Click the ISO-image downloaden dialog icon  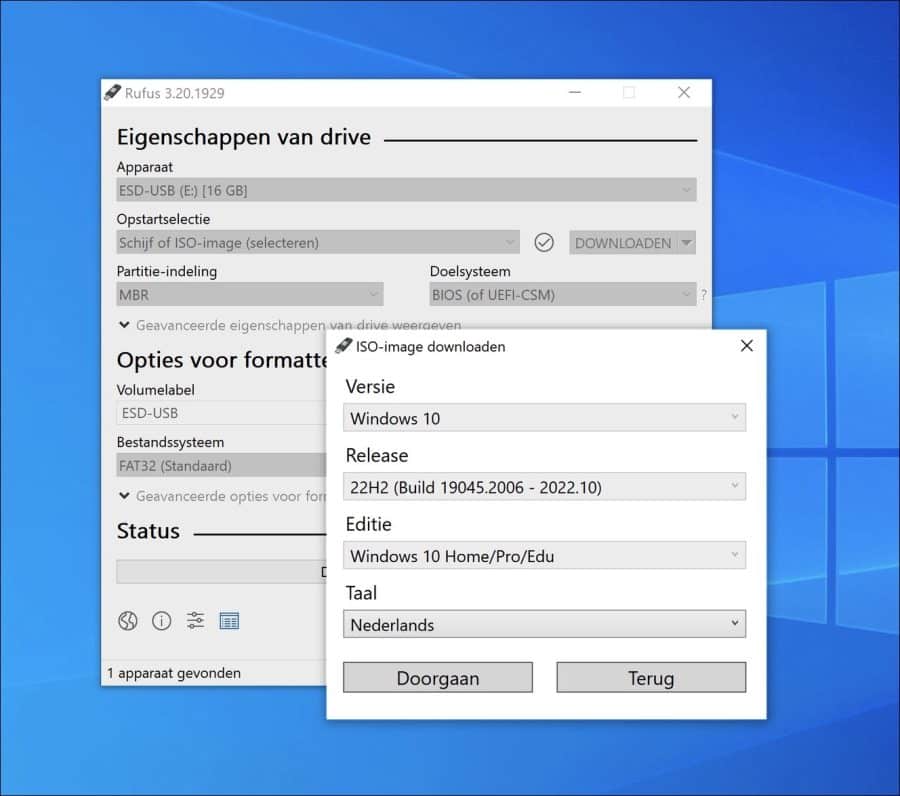click(343, 346)
